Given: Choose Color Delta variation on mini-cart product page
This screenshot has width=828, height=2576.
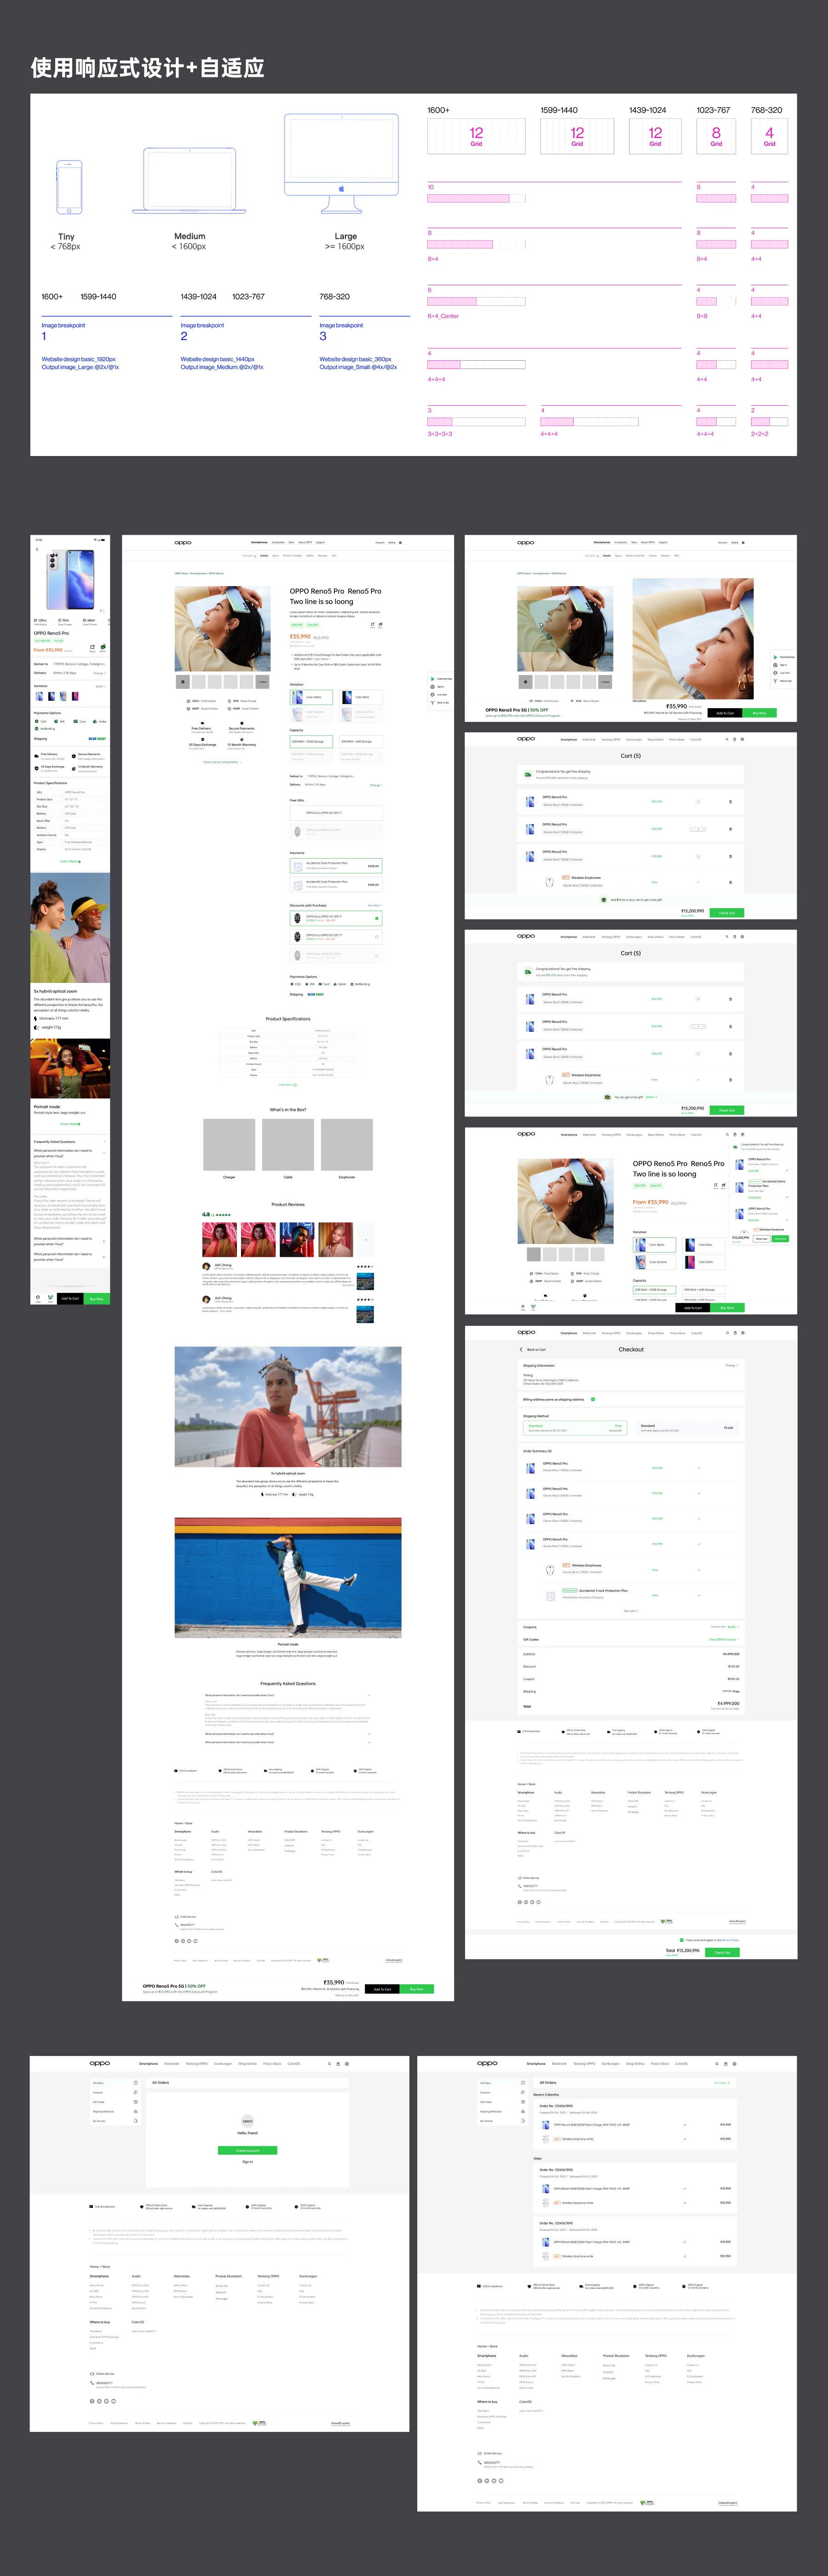Looking at the screenshot, I should click(x=704, y=1262).
